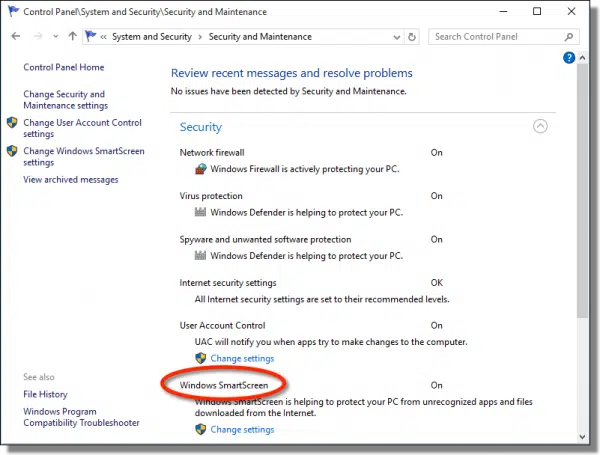Click shield icon next to UAC Change settings

point(201,358)
